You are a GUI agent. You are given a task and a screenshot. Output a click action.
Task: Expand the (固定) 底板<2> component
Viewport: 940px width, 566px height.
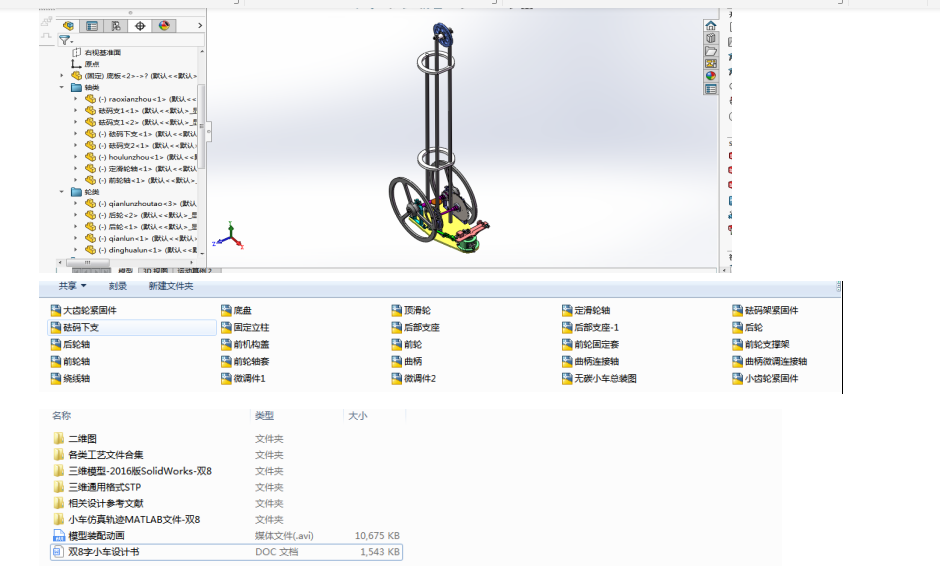pyautogui.click(x=62, y=76)
